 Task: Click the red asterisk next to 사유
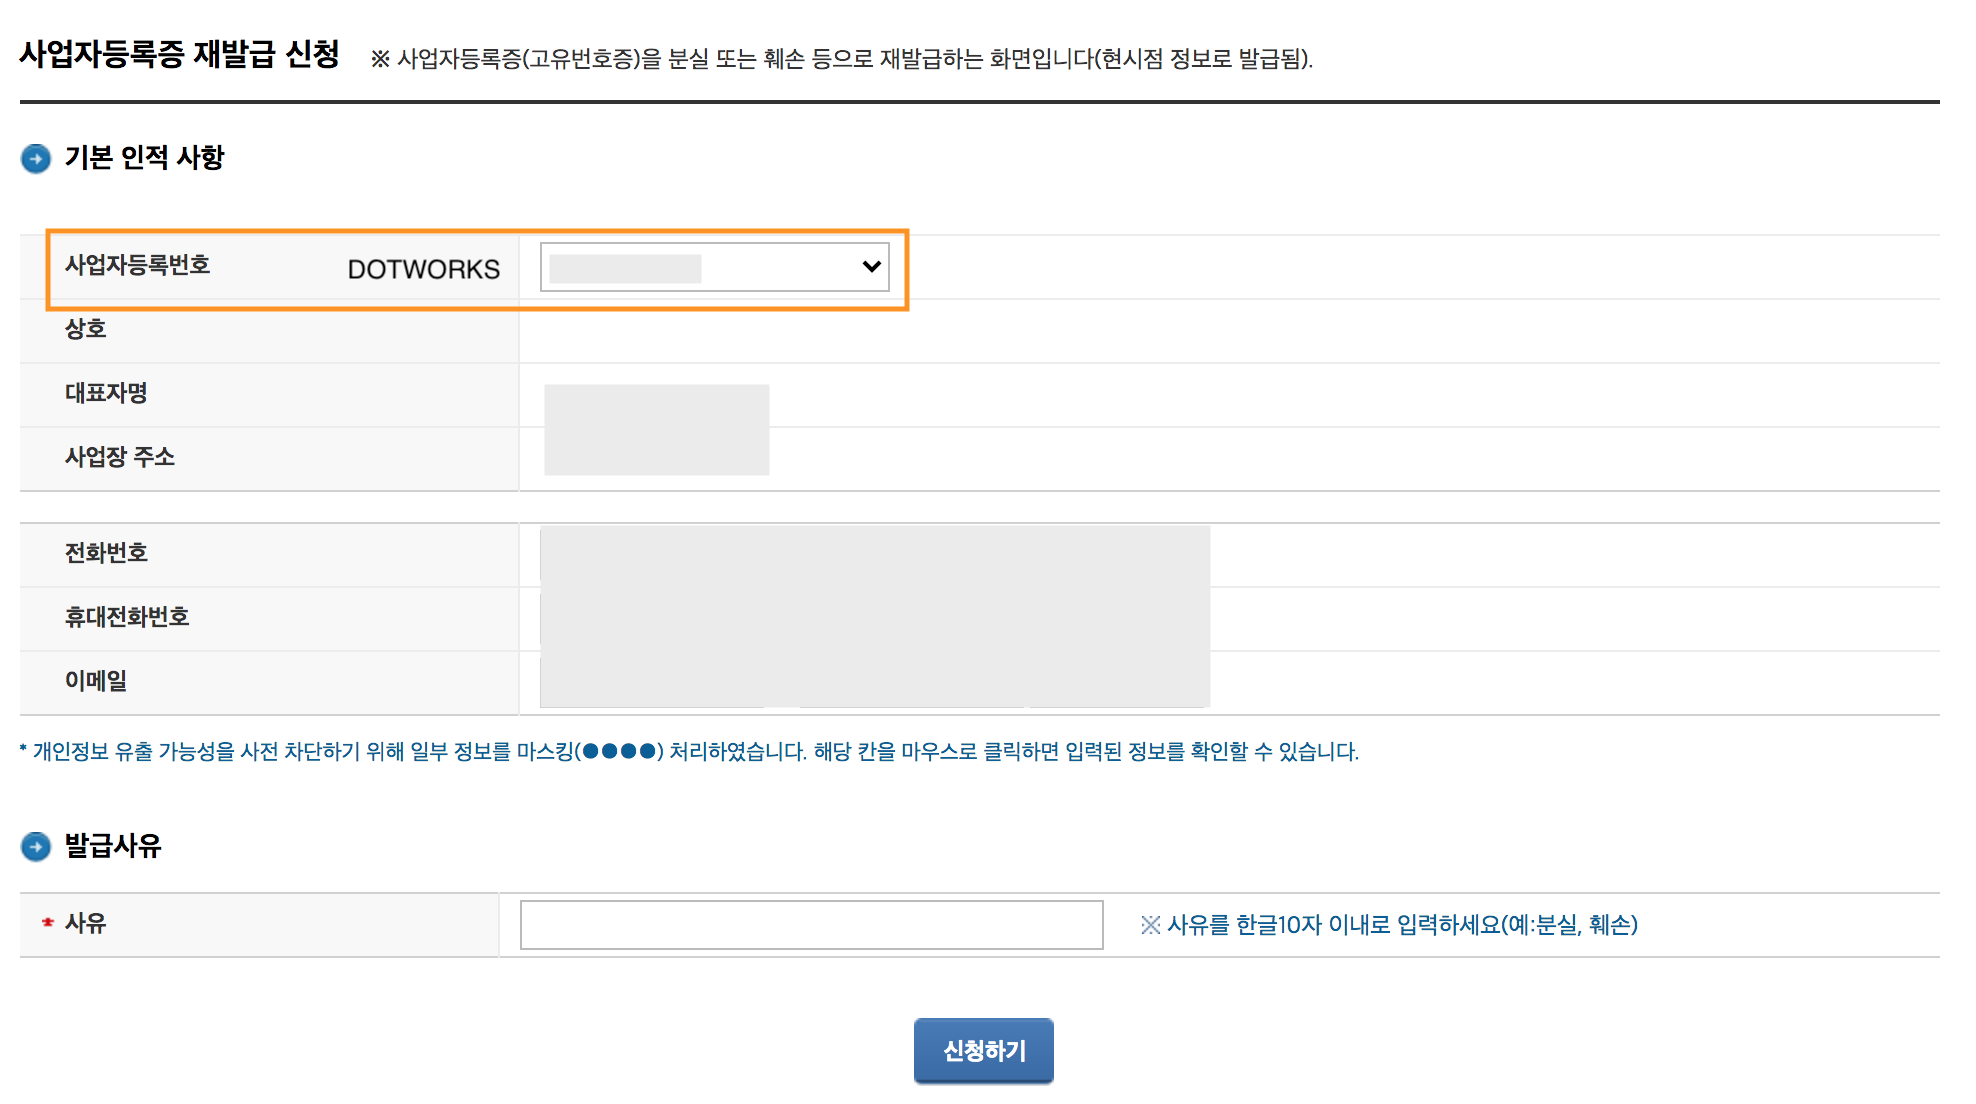pyautogui.click(x=45, y=923)
